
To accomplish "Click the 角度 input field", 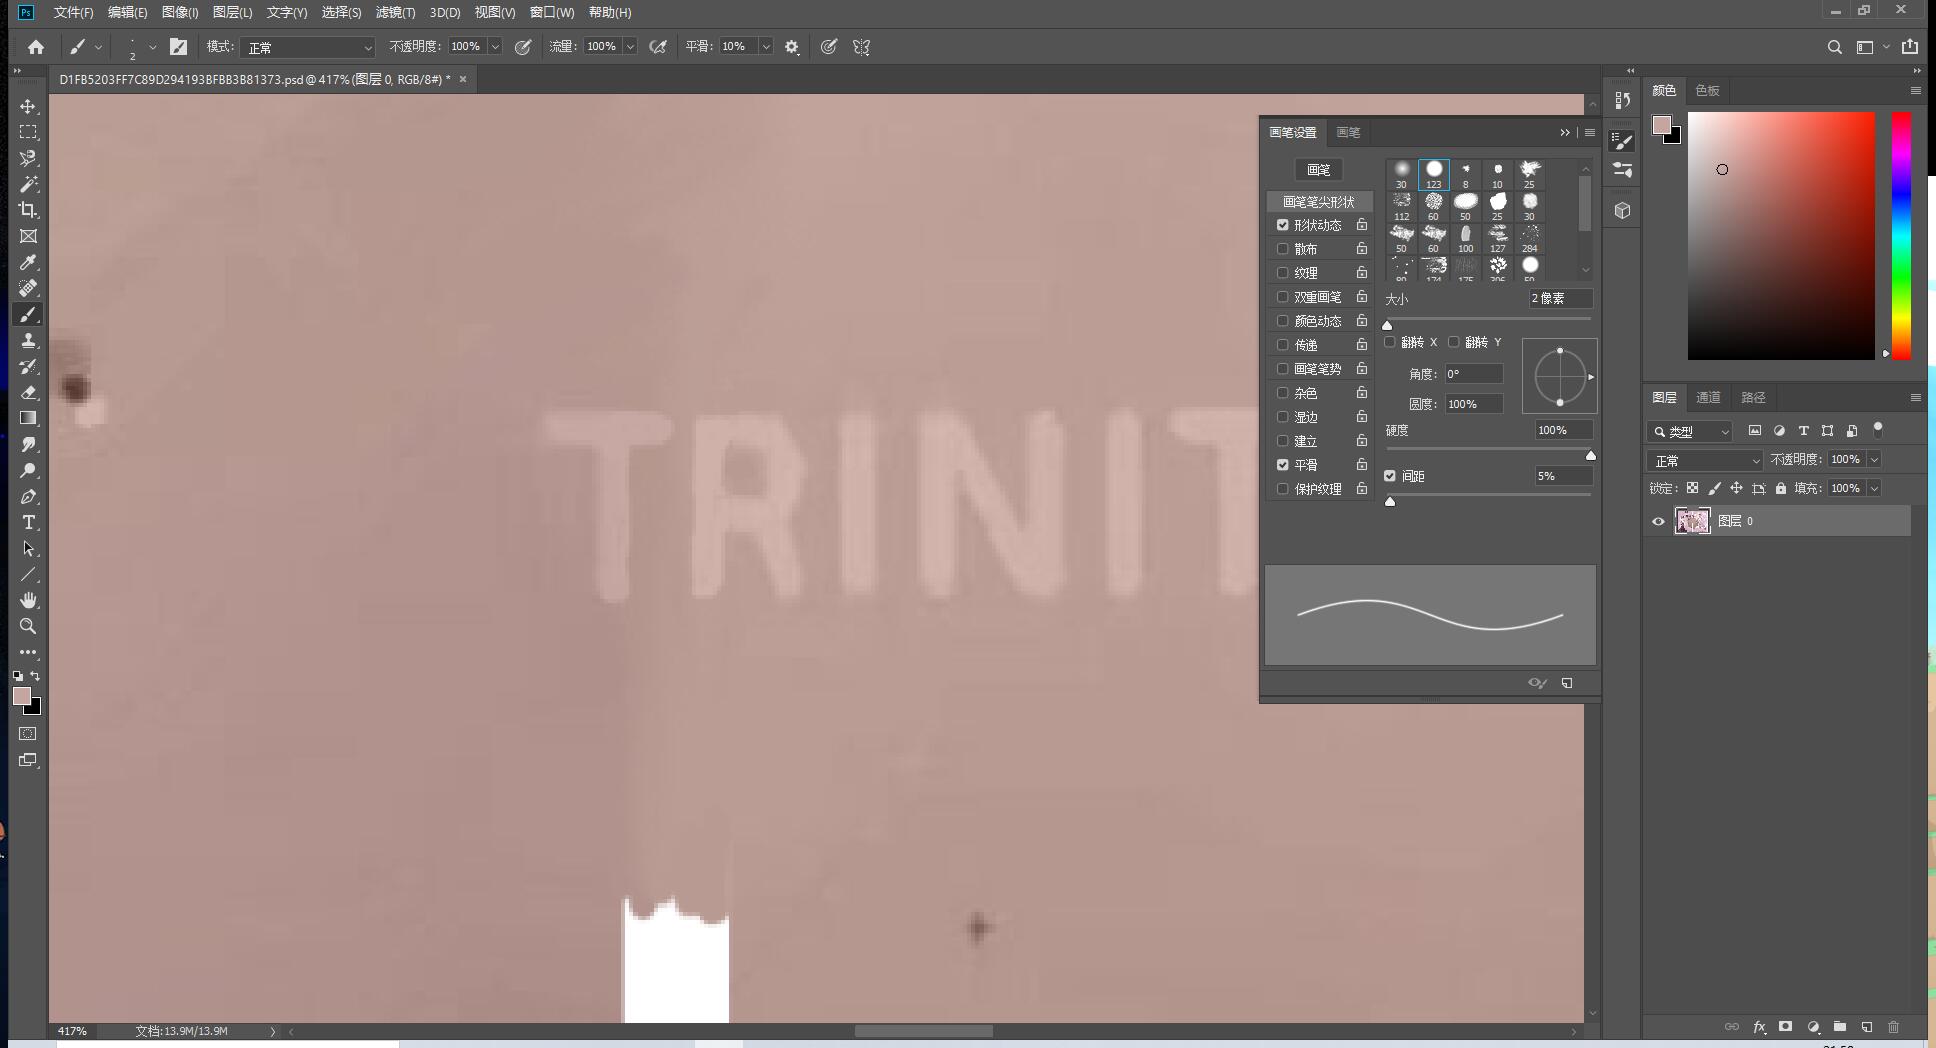I will pyautogui.click(x=1473, y=373).
